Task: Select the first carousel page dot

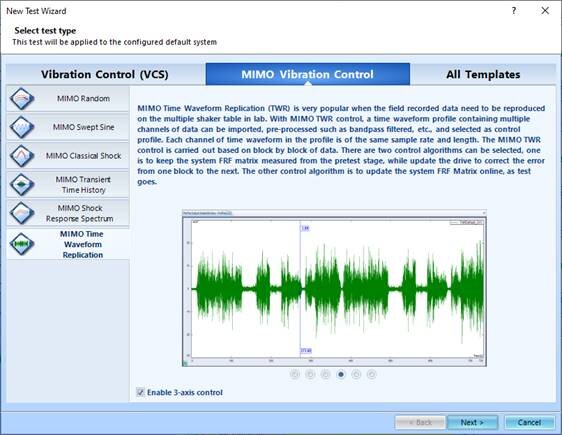Action: pyautogui.click(x=295, y=374)
